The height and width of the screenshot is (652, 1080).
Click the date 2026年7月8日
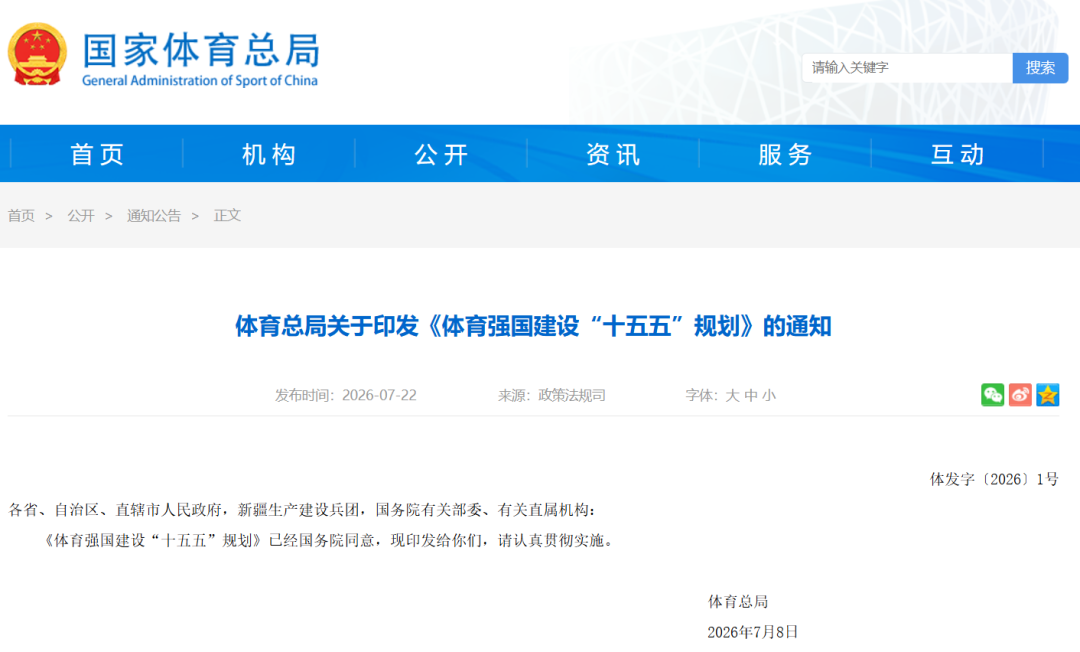[752, 632]
